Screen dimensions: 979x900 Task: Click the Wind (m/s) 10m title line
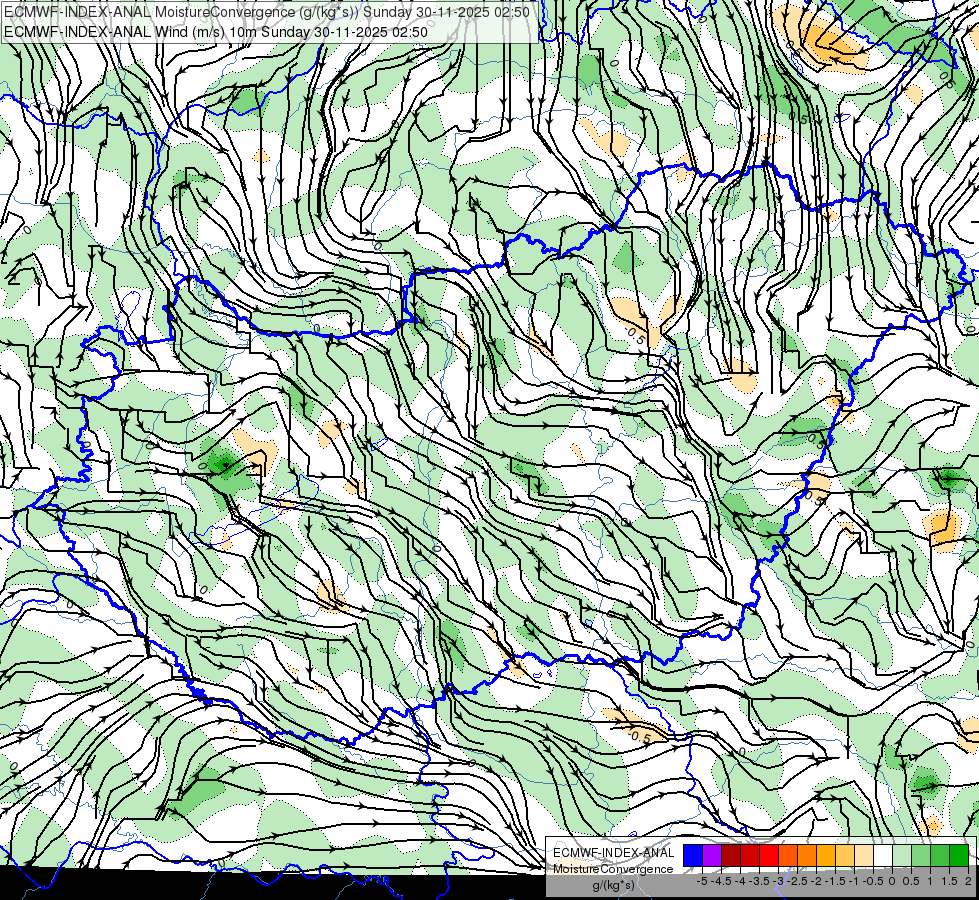point(216,31)
